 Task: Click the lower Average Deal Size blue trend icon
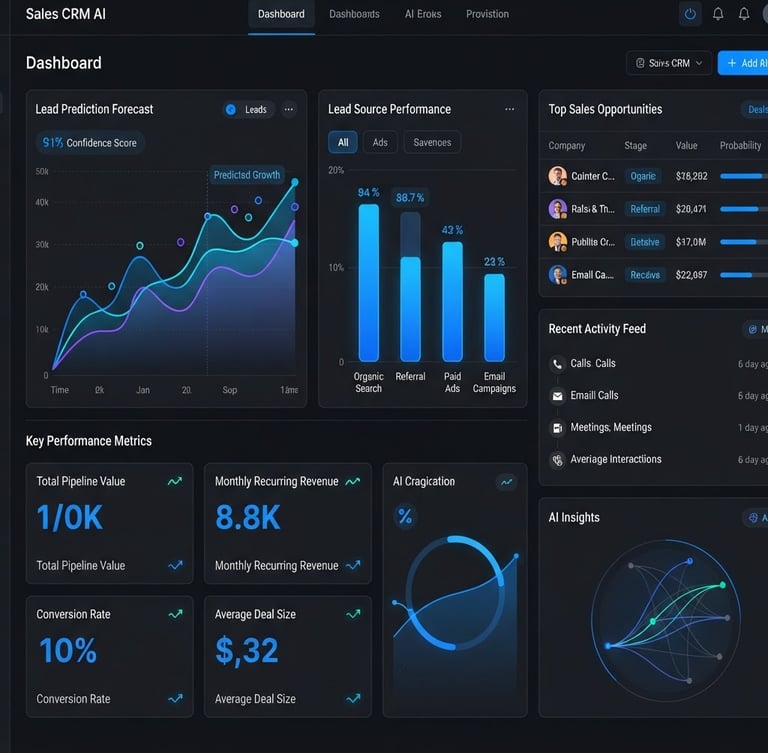click(x=353, y=699)
